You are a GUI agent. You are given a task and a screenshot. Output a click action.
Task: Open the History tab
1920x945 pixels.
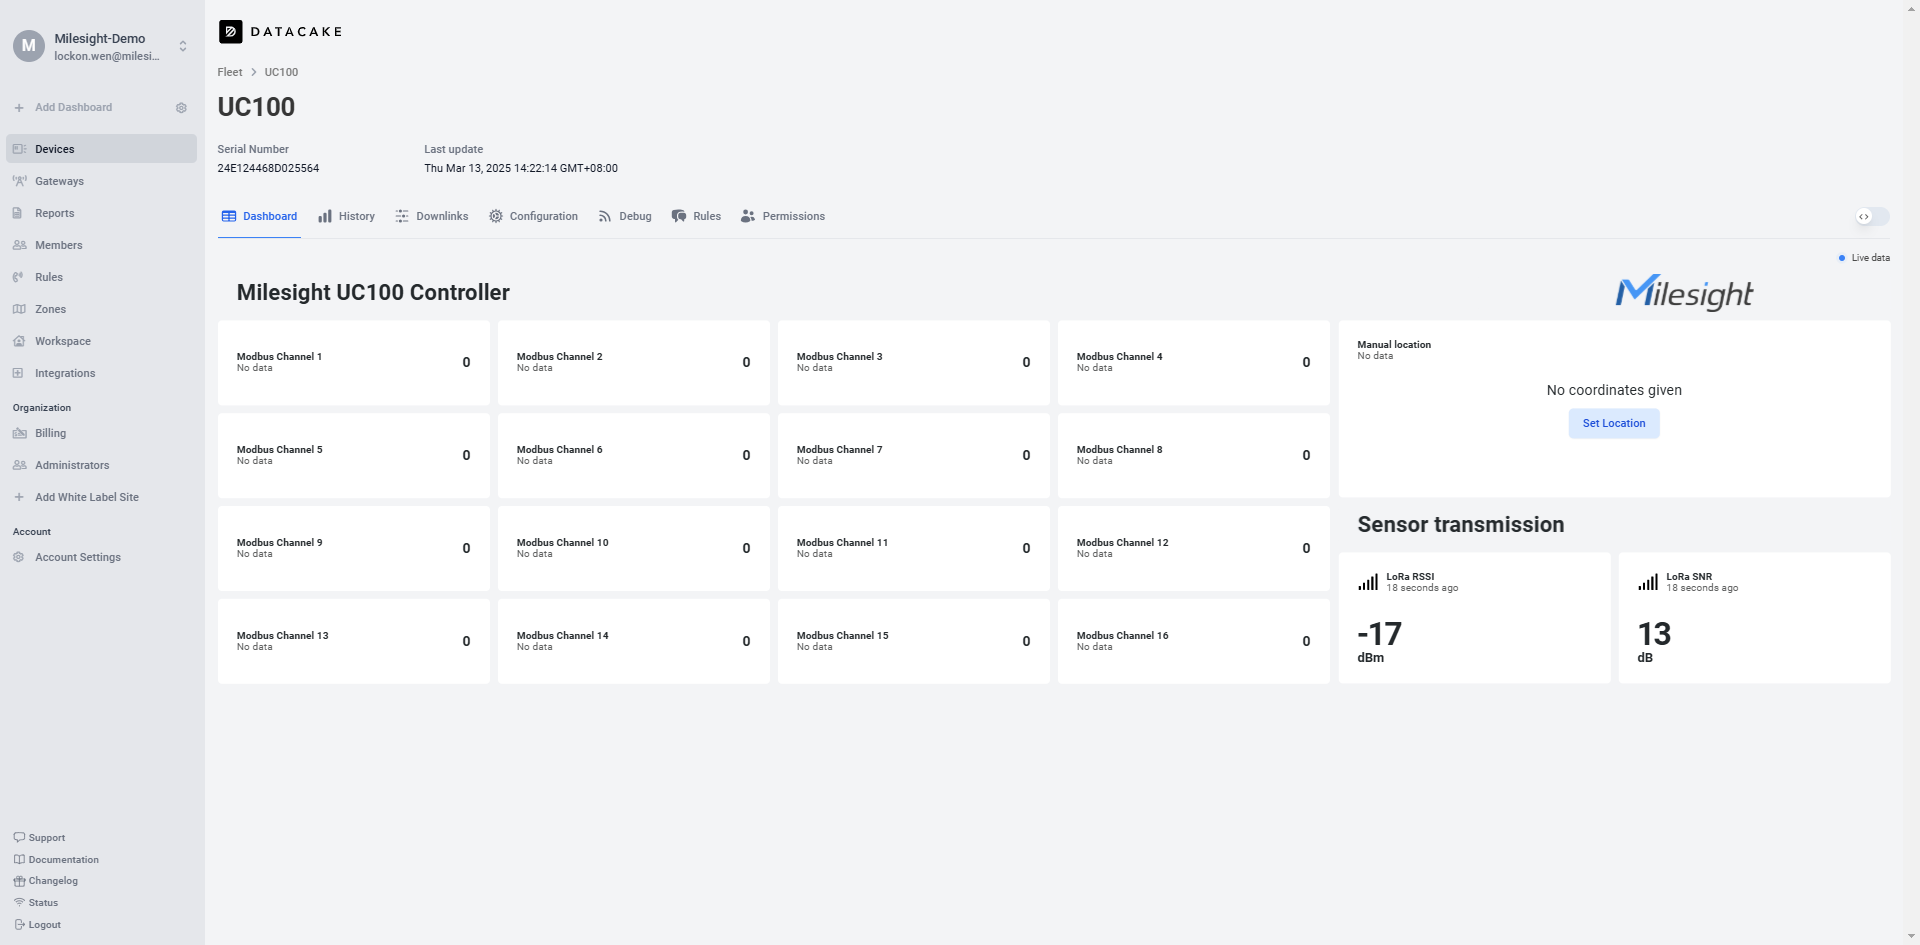tap(346, 216)
